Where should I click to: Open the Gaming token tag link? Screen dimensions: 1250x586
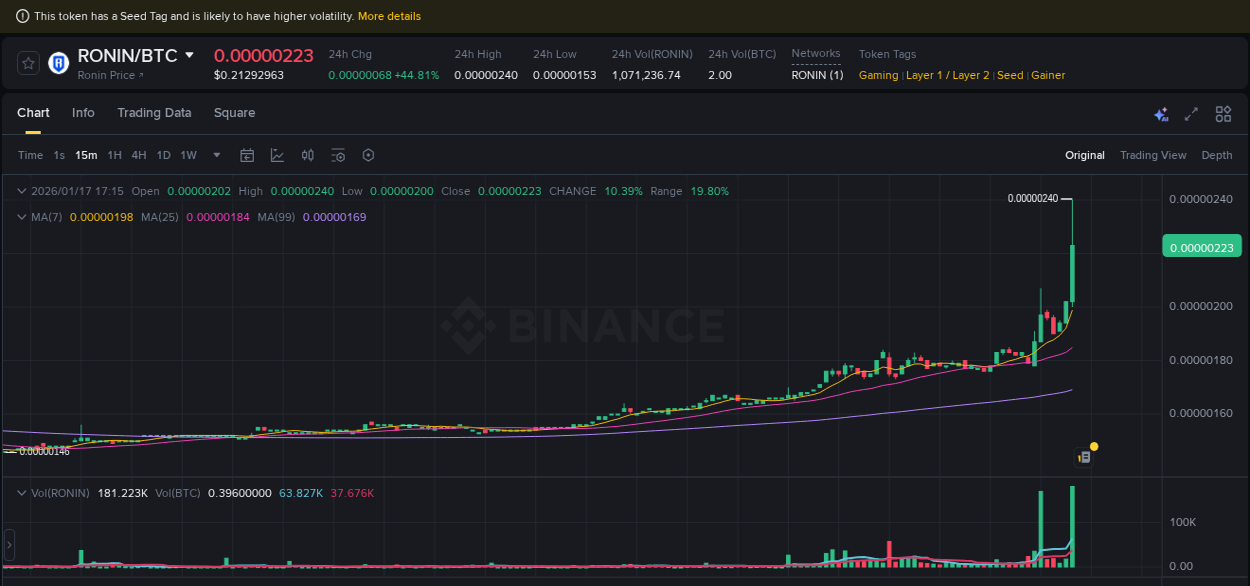(x=878, y=75)
